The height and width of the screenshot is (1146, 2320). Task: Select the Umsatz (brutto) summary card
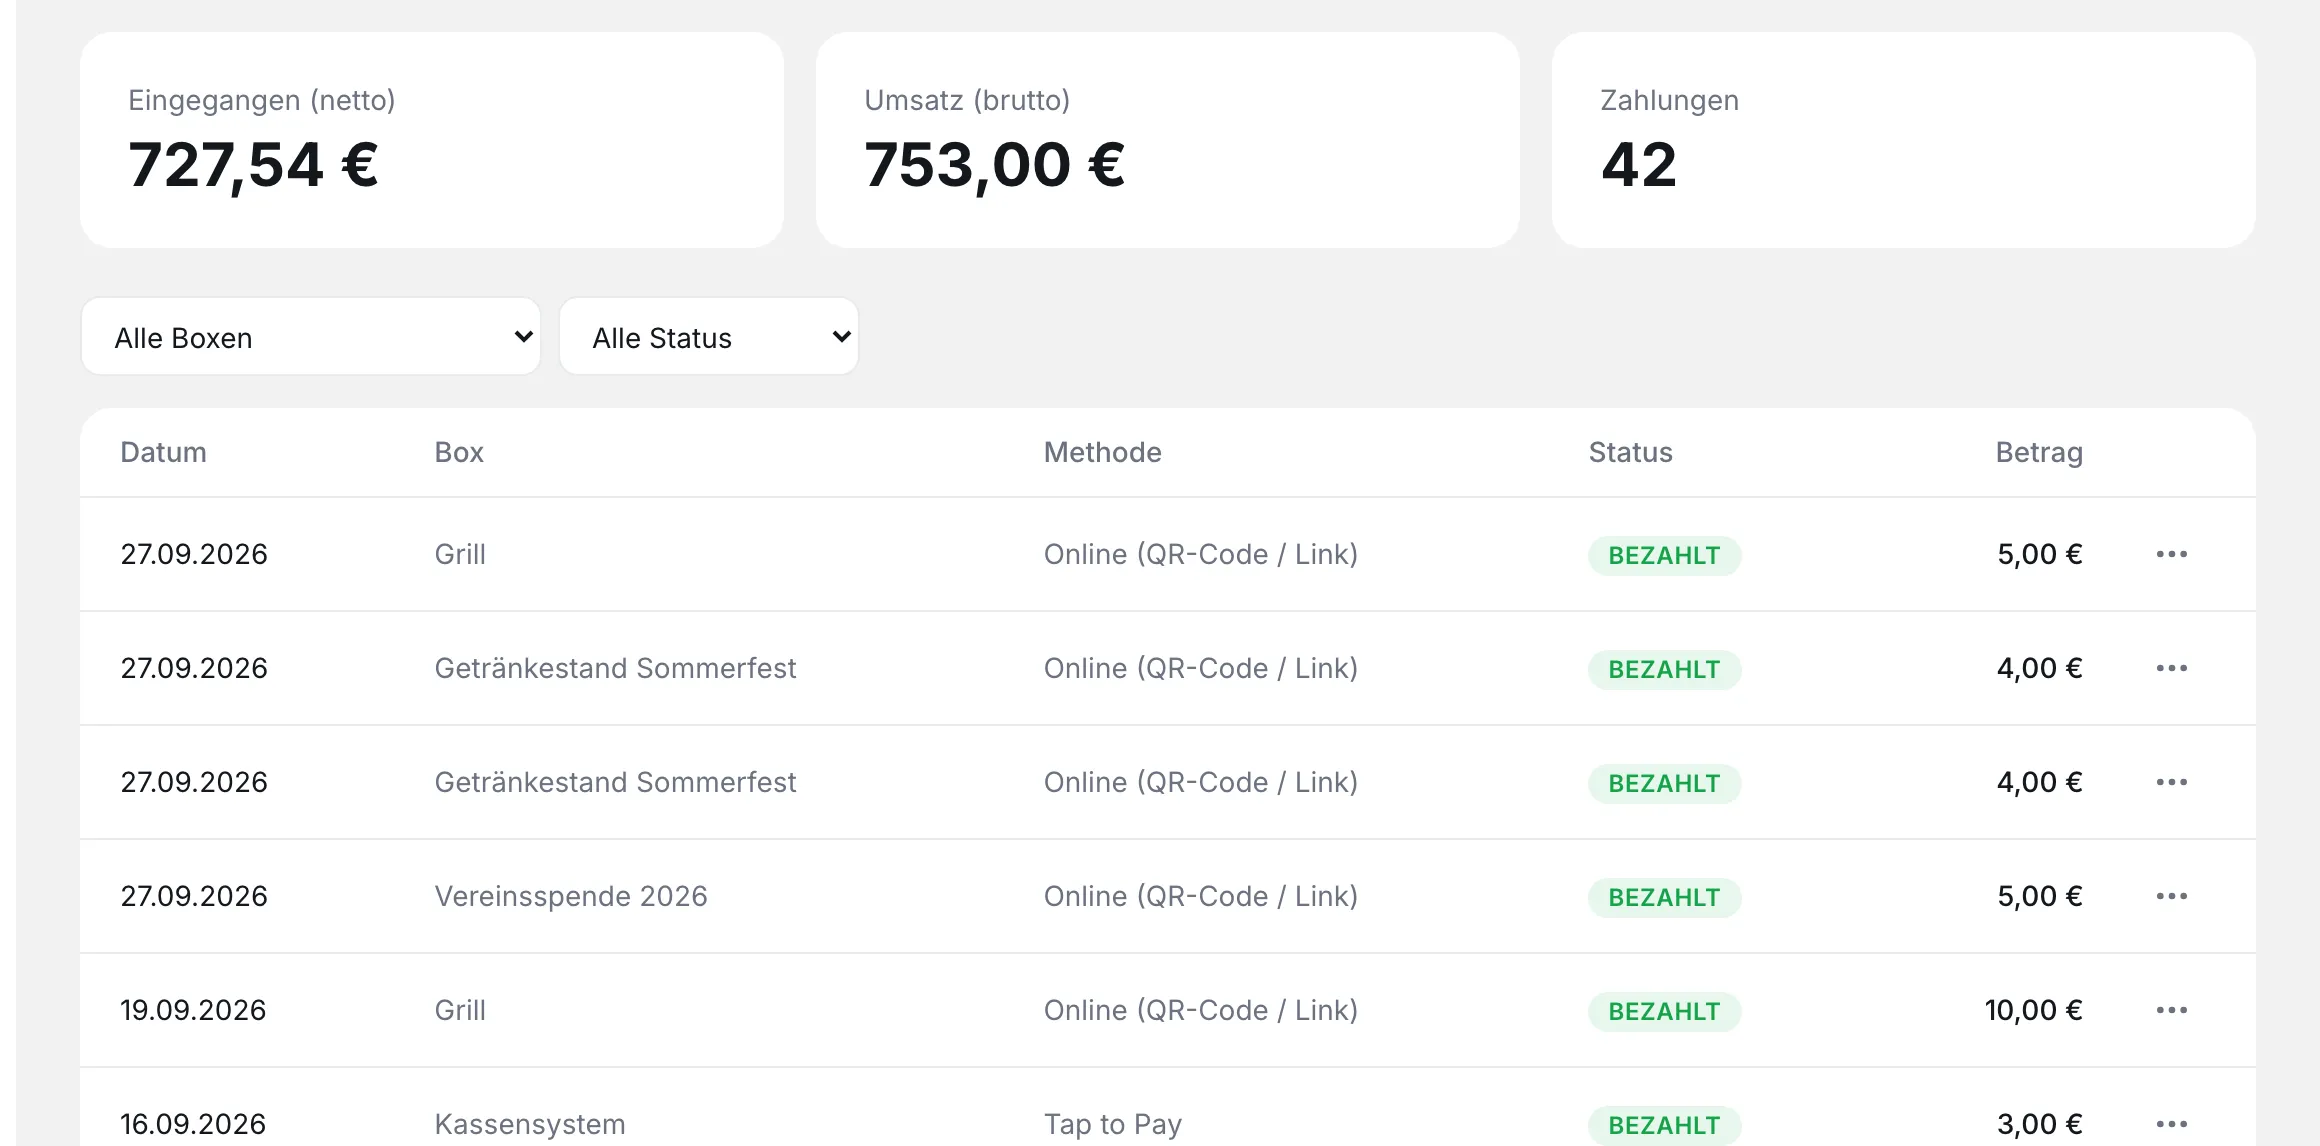coord(1168,140)
